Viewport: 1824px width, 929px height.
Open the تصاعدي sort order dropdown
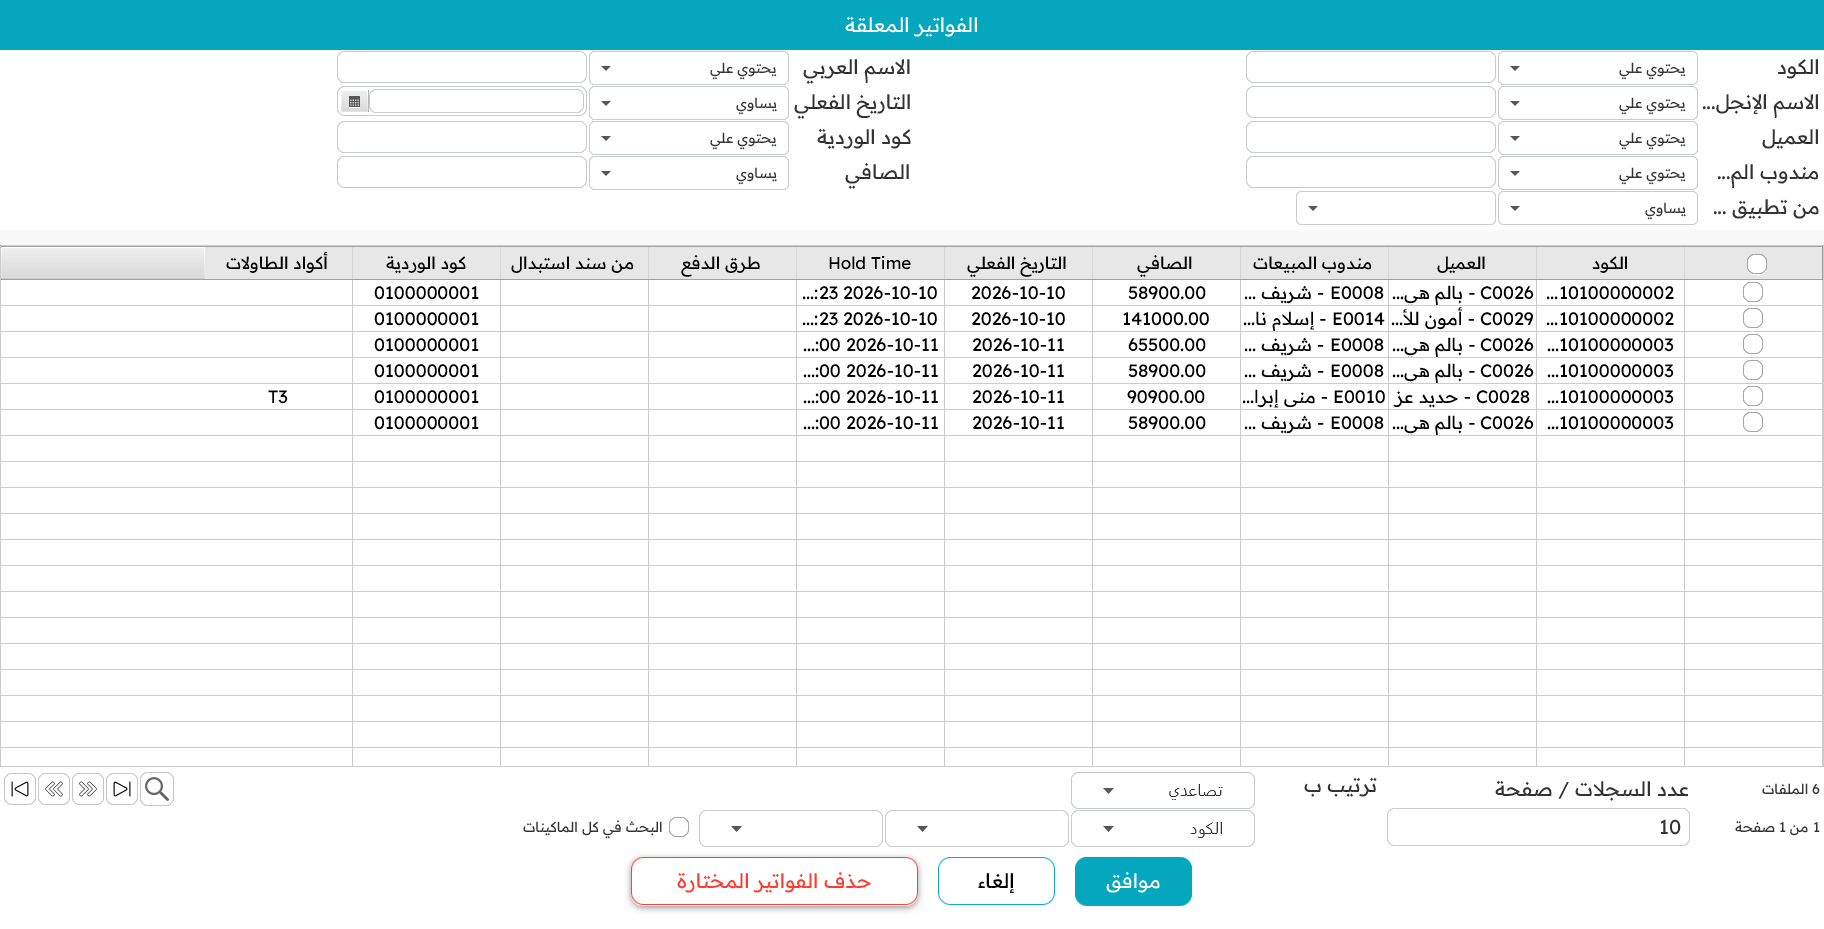tap(1163, 790)
